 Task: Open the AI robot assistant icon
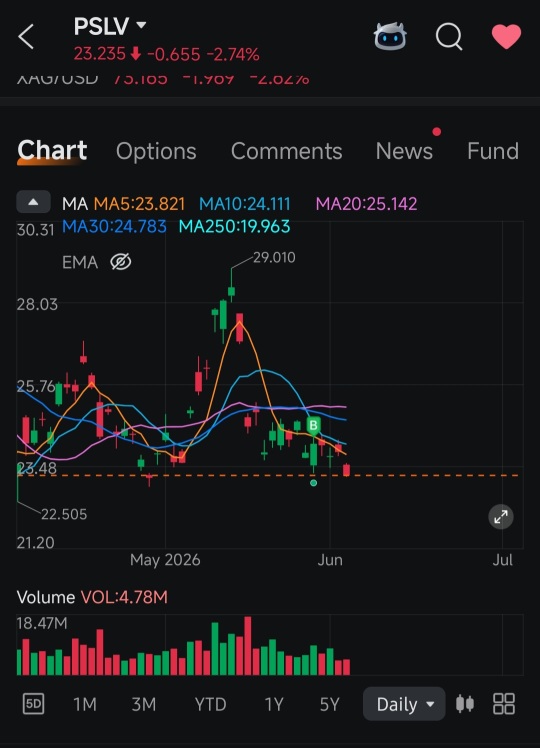tap(390, 36)
